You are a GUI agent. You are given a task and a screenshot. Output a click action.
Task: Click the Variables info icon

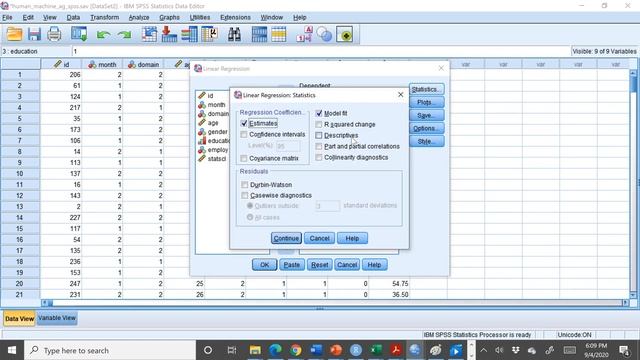[x=189, y=34]
